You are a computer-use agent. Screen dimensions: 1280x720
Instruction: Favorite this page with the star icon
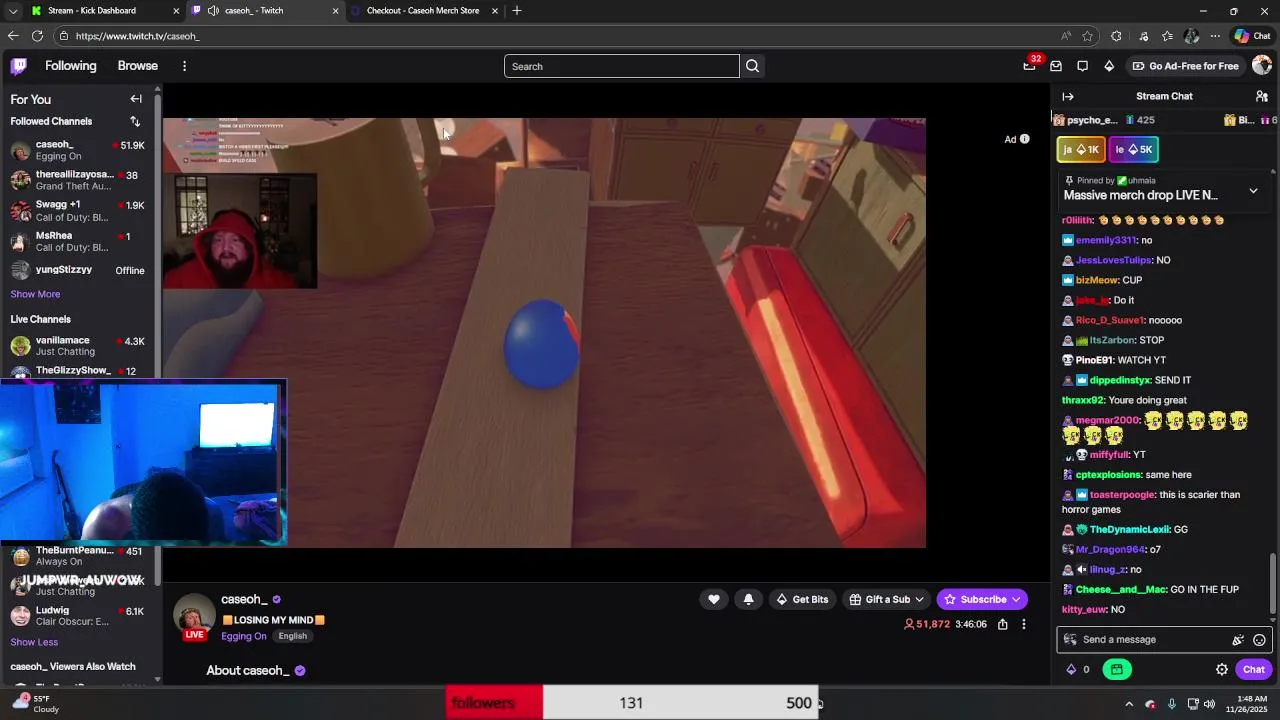point(1087,36)
